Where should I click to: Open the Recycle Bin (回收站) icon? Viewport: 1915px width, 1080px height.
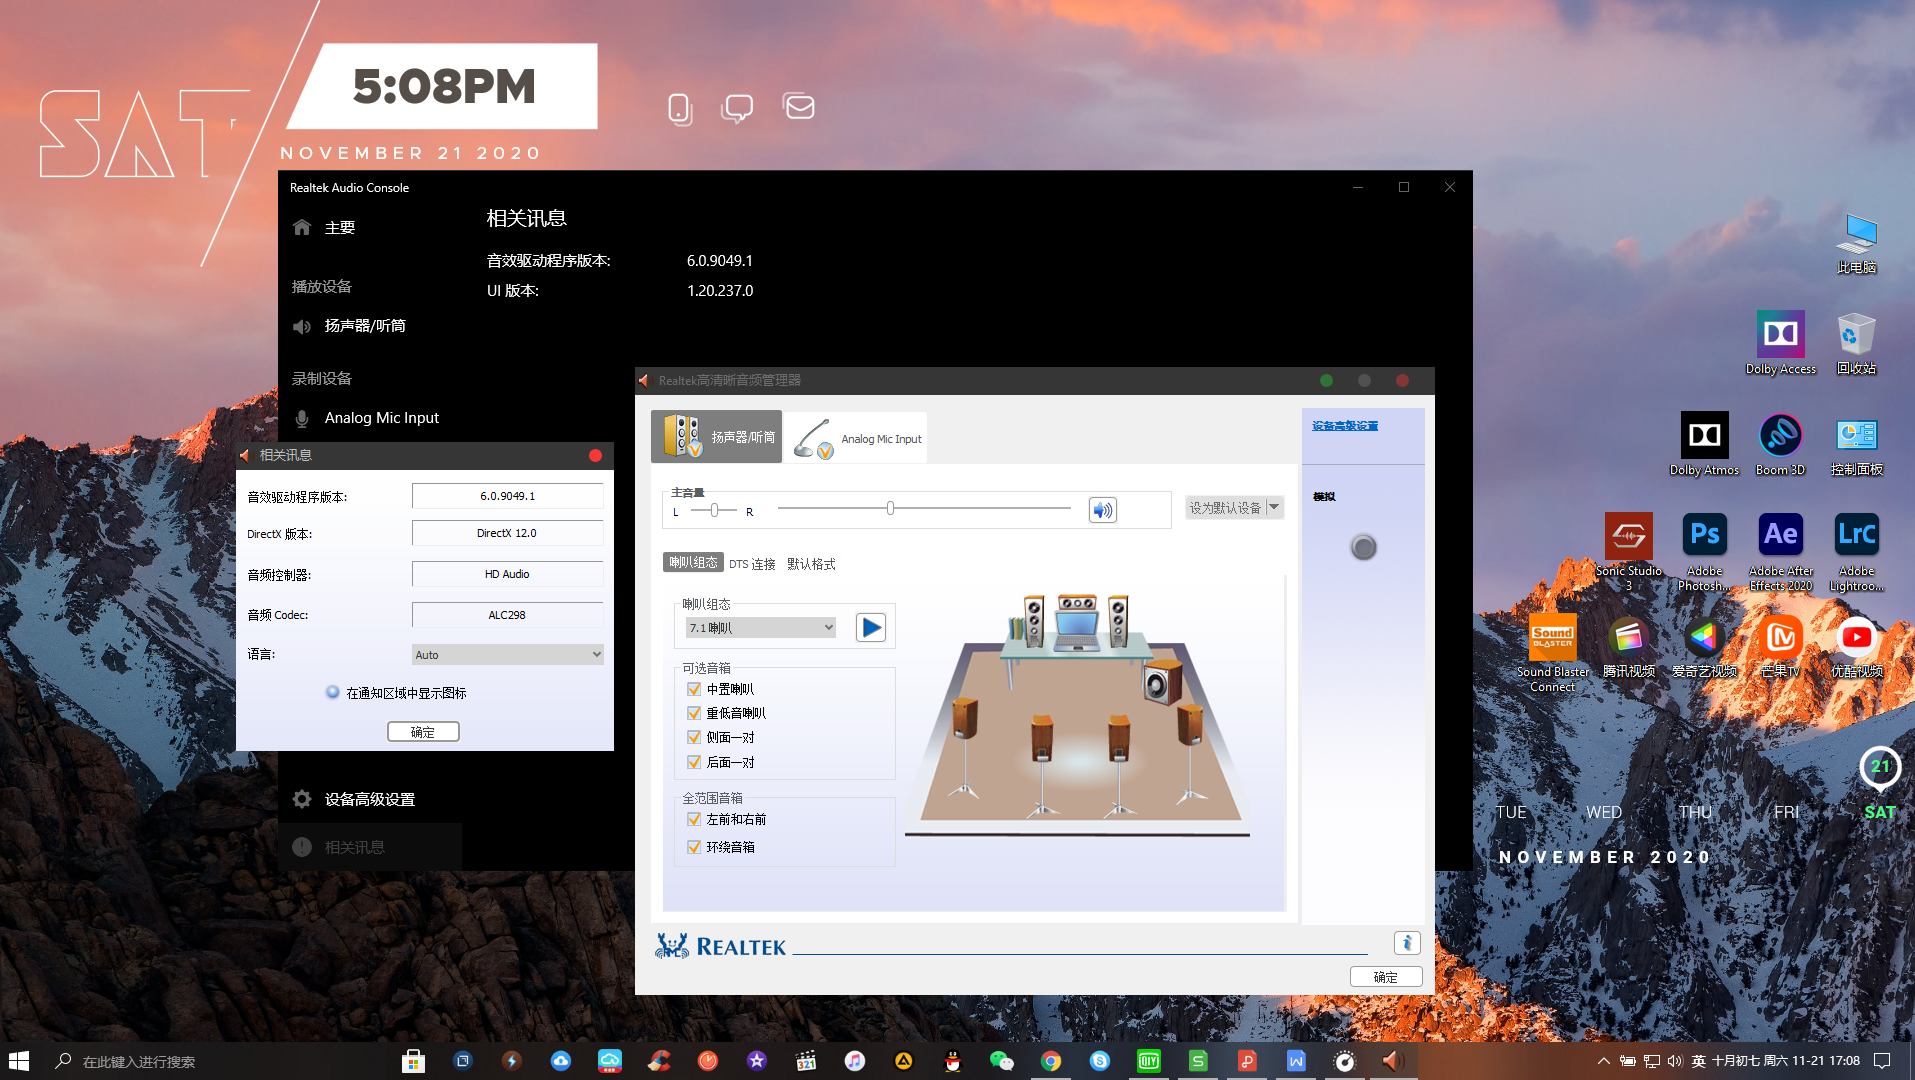[x=1856, y=342]
